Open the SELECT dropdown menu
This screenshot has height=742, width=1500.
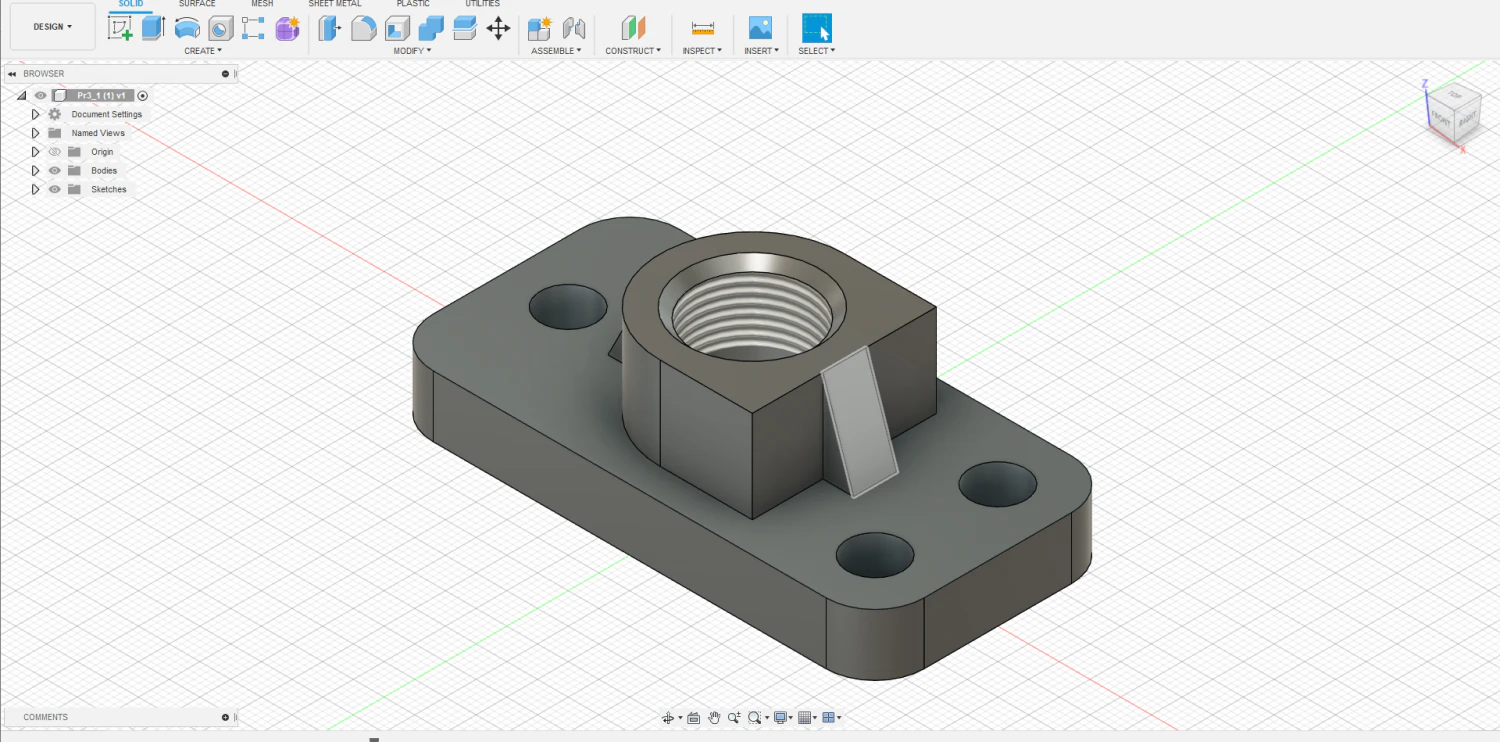click(x=817, y=51)
